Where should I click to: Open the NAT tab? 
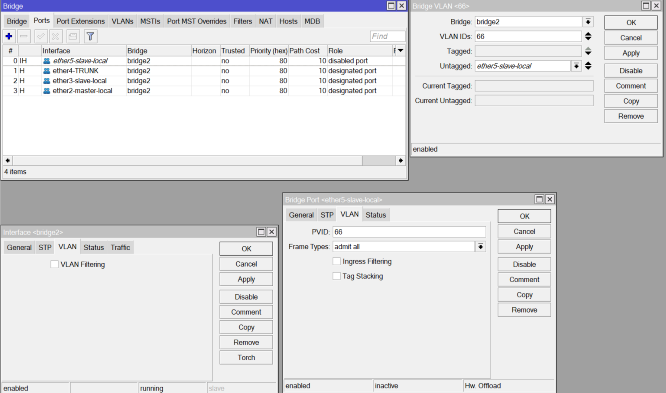click(265, 21)
